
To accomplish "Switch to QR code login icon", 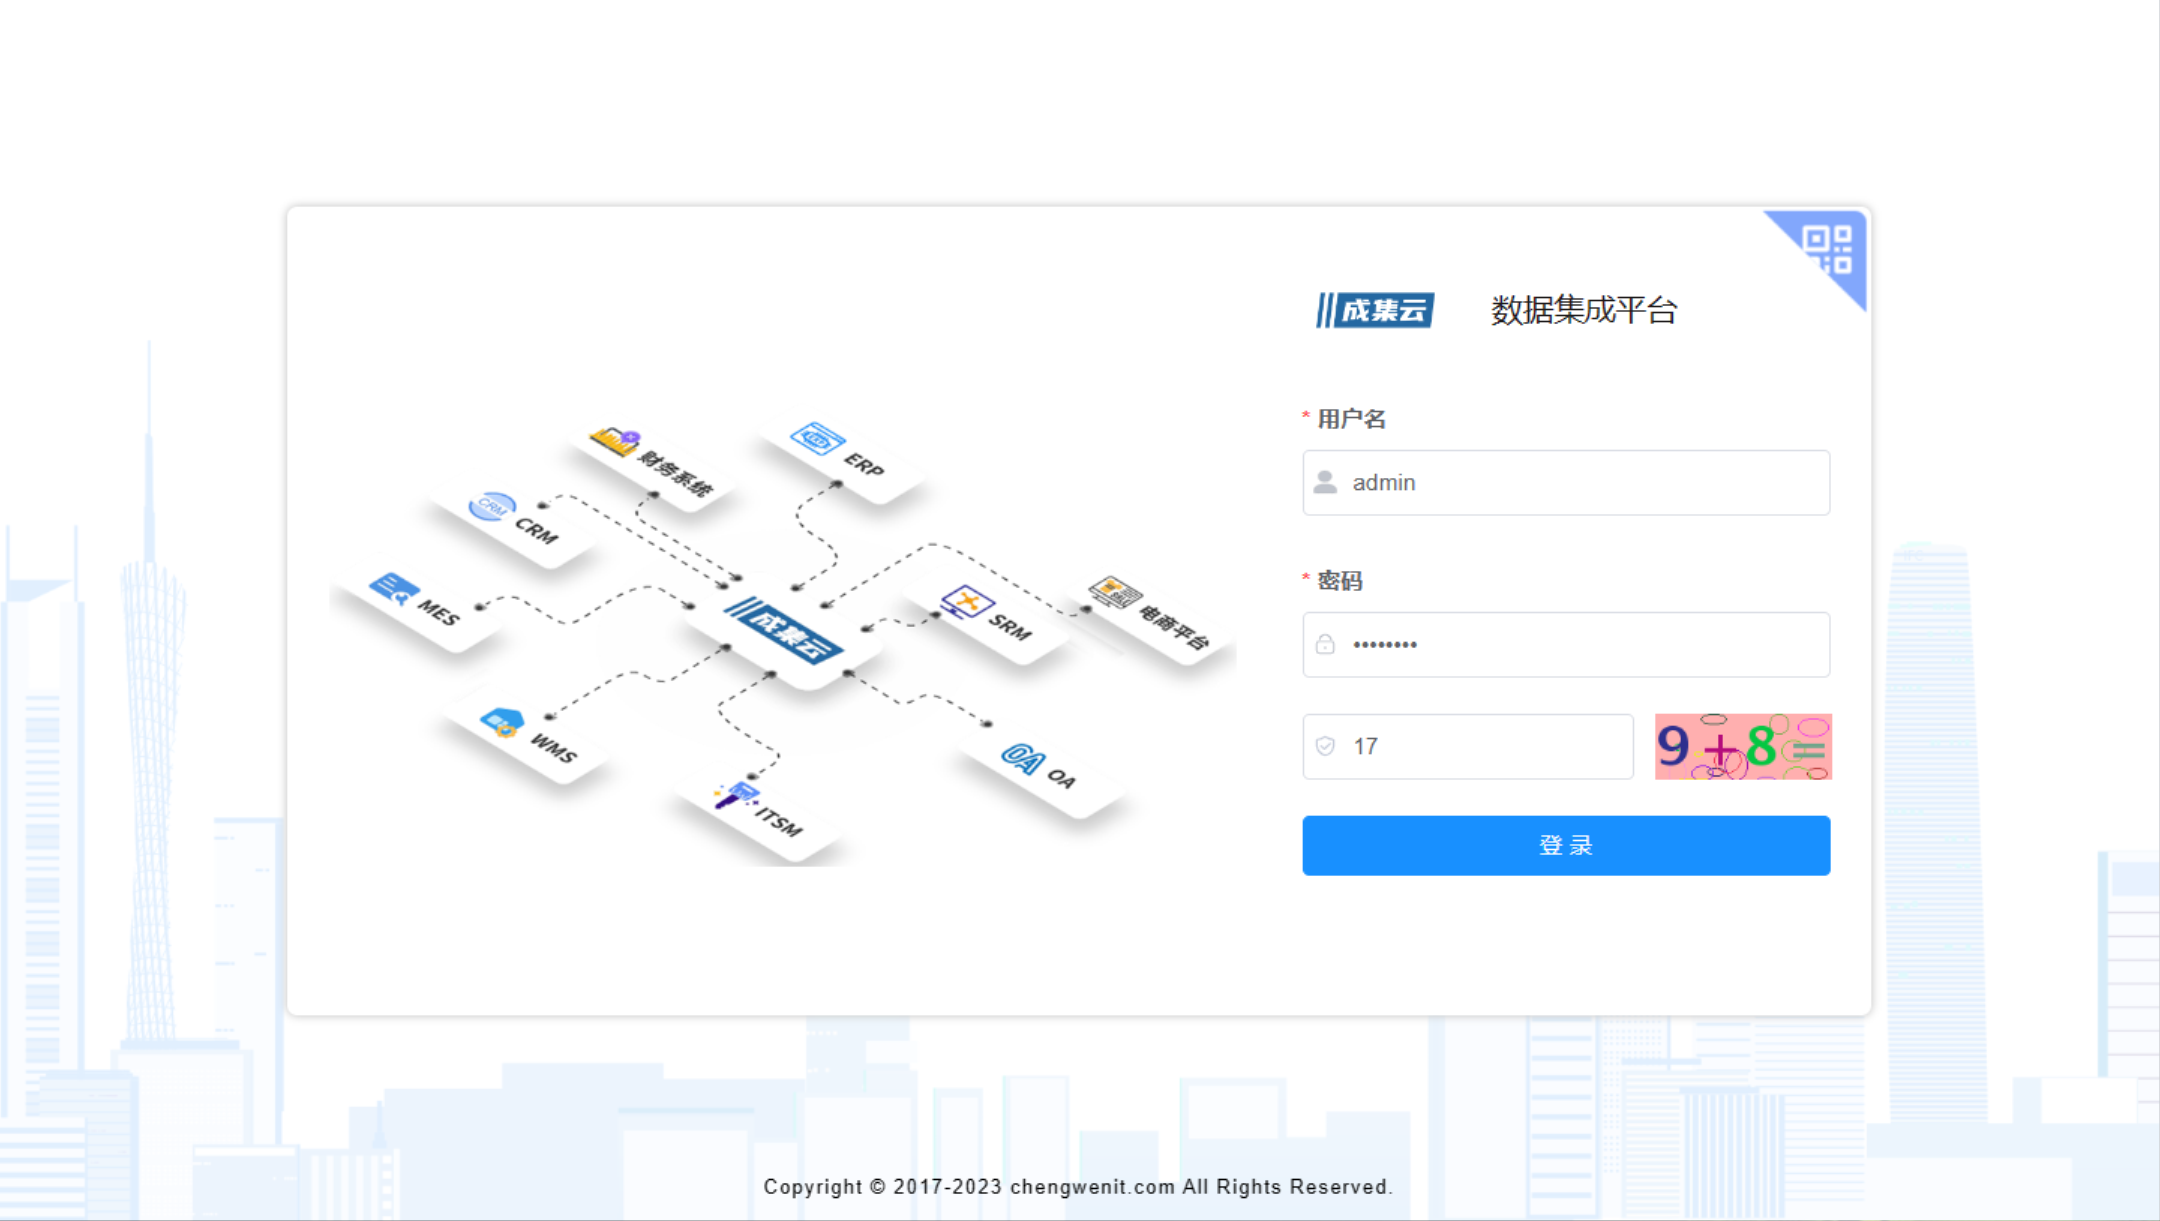I will coord(1828,250).
